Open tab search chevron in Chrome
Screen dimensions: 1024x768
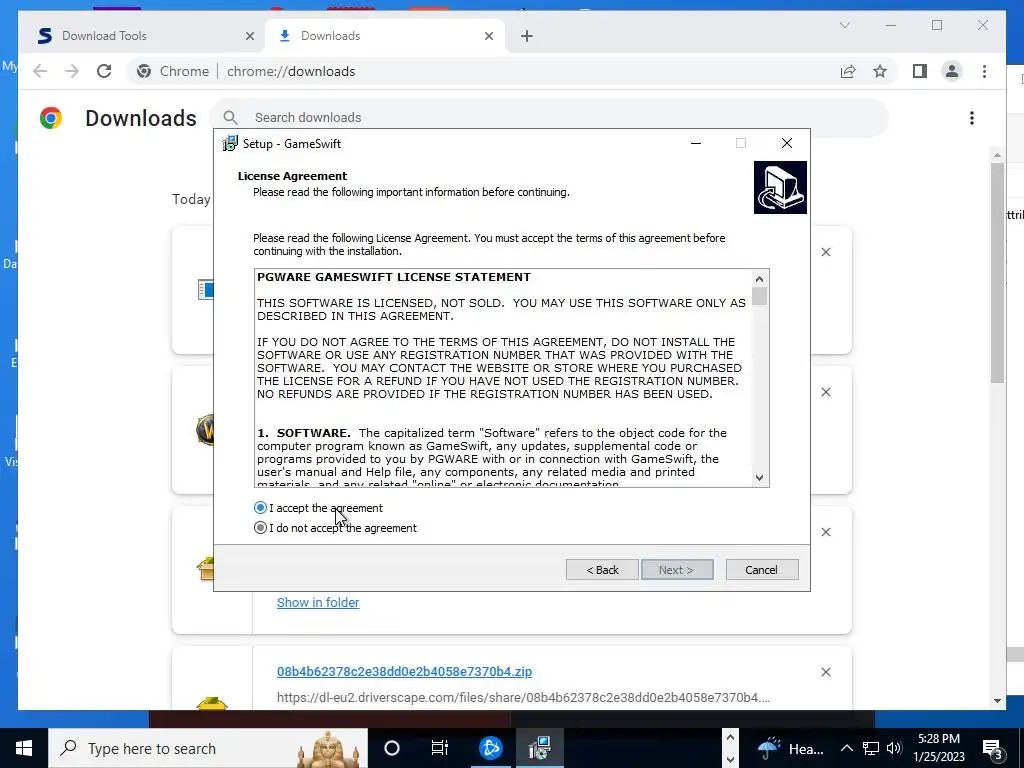pyautogui.click(x=844, y=25)
